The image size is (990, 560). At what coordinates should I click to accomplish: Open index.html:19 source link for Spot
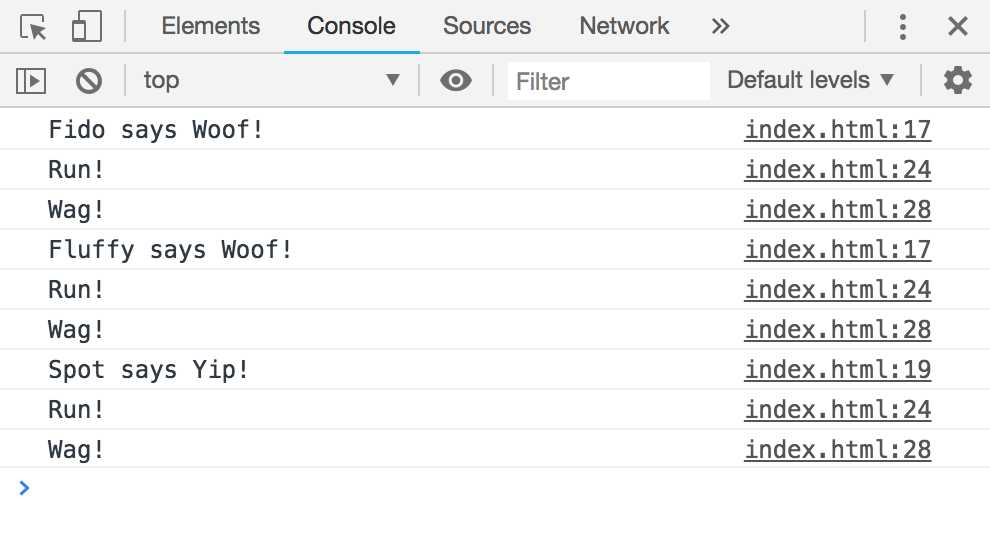click(837, 370)
